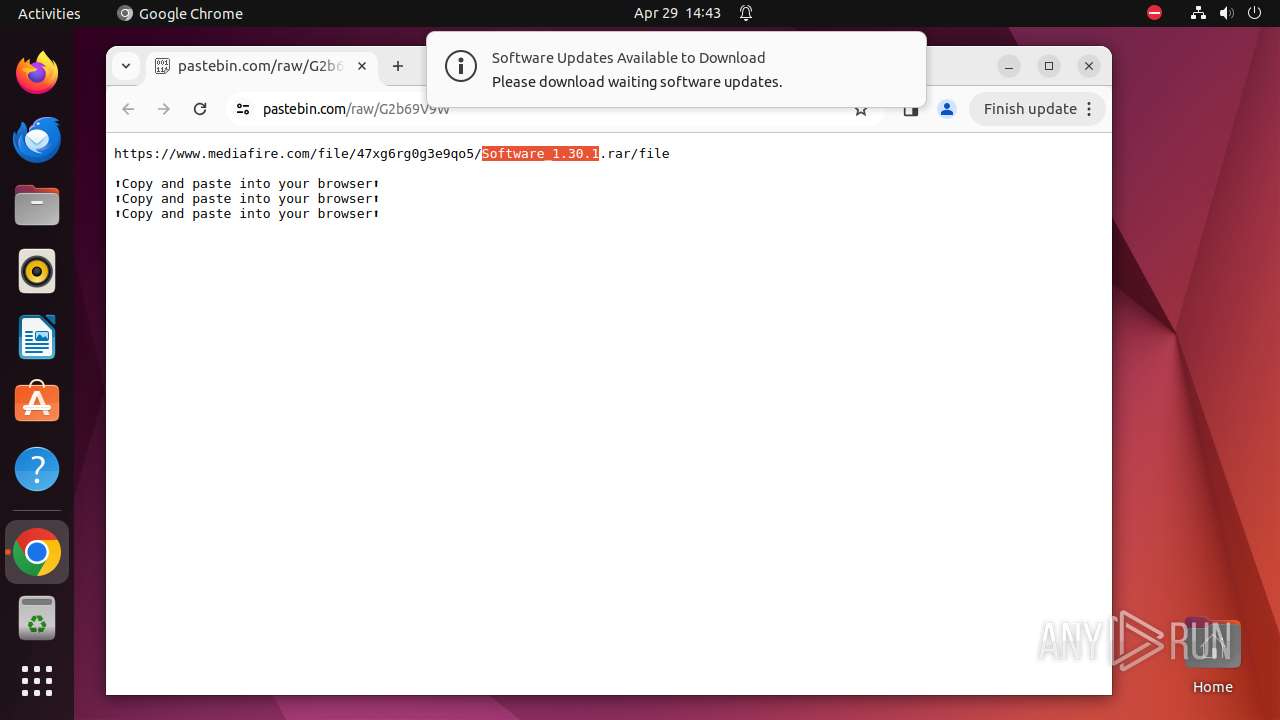Open the power system menu

click(1254, 13)
